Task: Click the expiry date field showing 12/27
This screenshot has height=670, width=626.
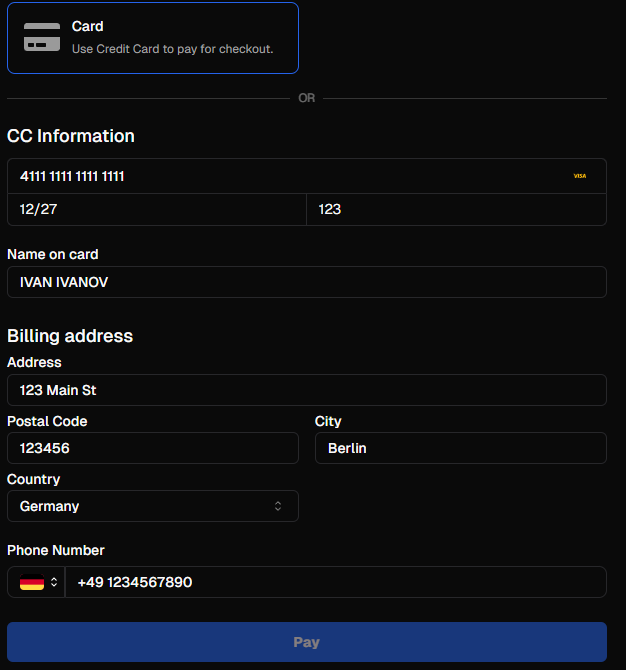Action: point(156,210)
